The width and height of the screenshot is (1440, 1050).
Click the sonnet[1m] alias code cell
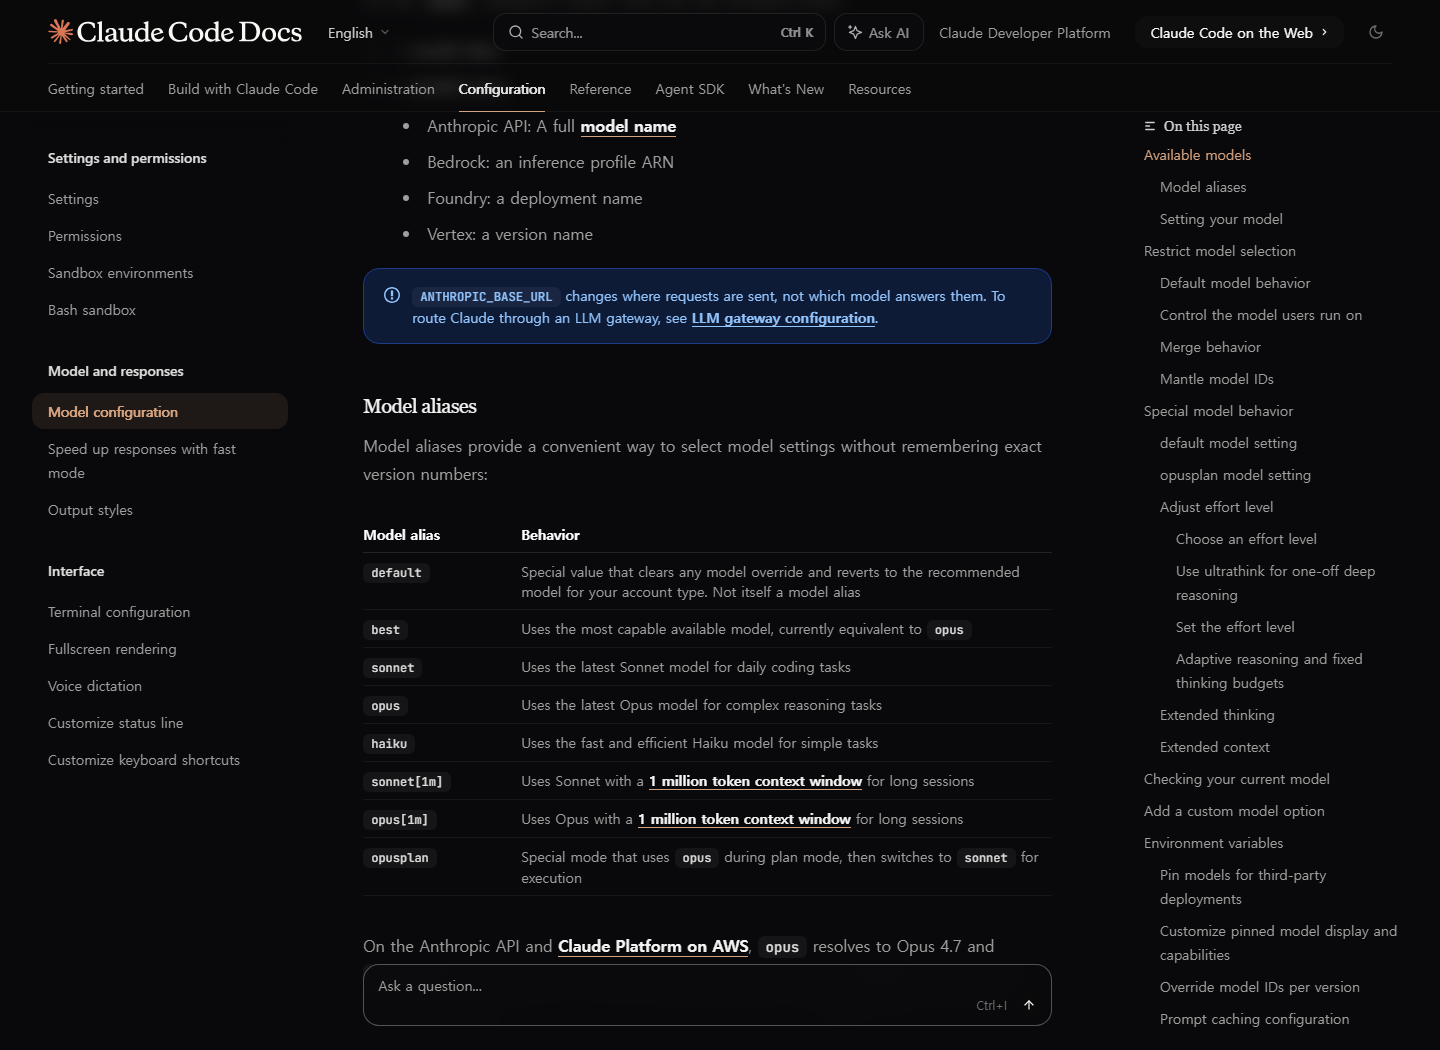tap(407, 782)
